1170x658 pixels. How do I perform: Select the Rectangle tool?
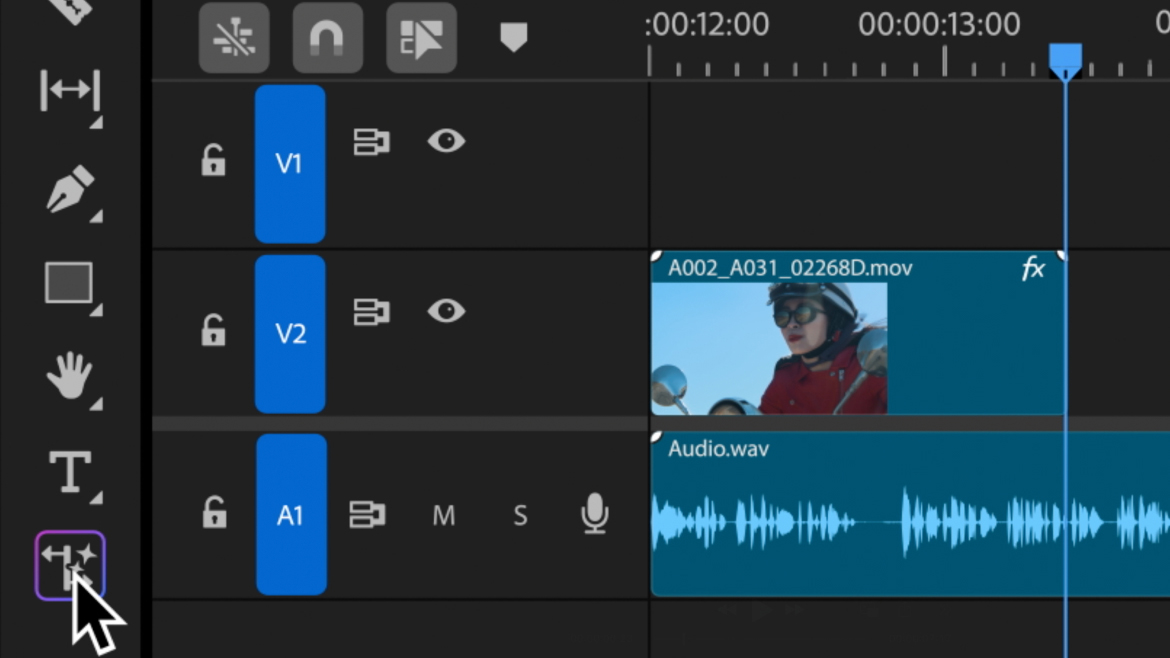[70, 284]
